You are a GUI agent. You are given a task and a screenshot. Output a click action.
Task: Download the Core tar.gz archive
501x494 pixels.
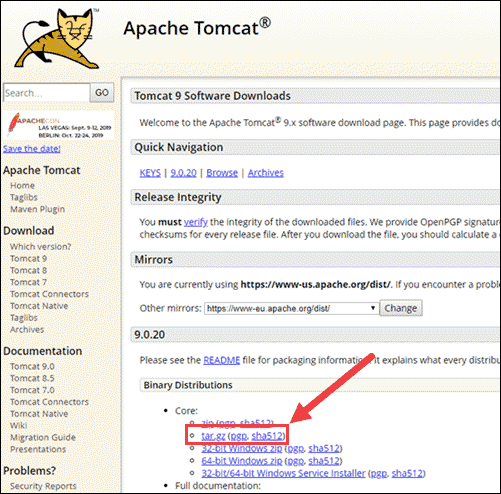click(213, 436)
